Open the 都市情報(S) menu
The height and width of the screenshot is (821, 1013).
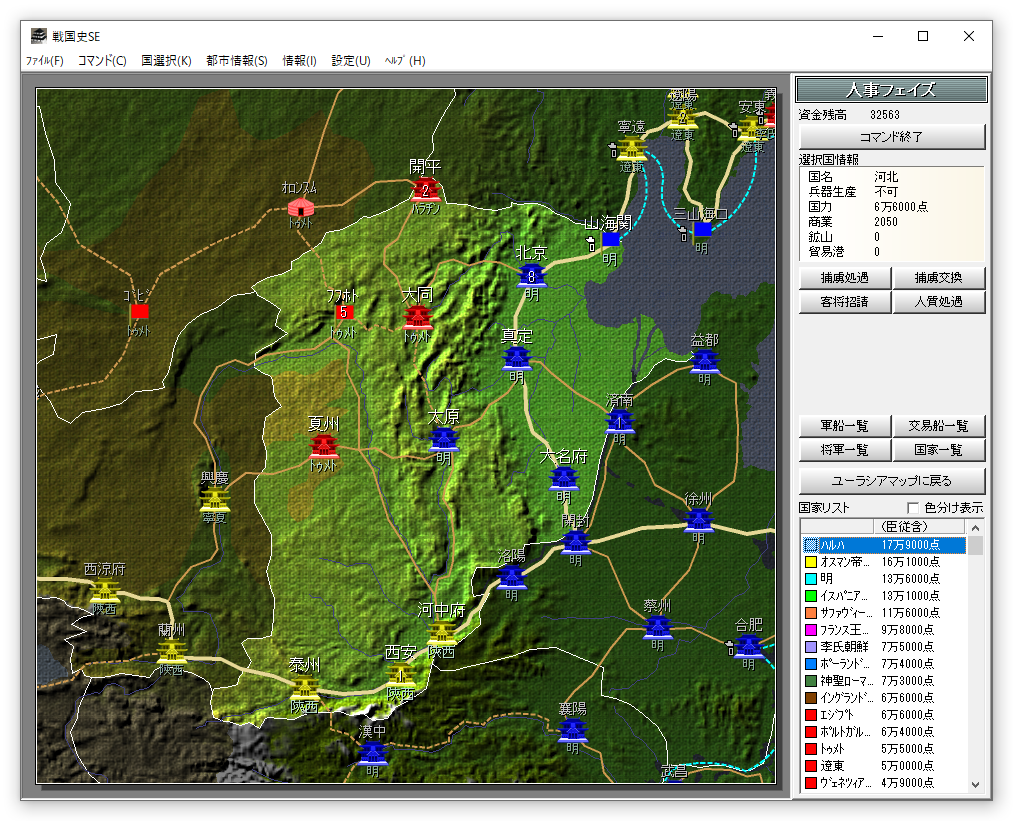click(x=237, y=61)
